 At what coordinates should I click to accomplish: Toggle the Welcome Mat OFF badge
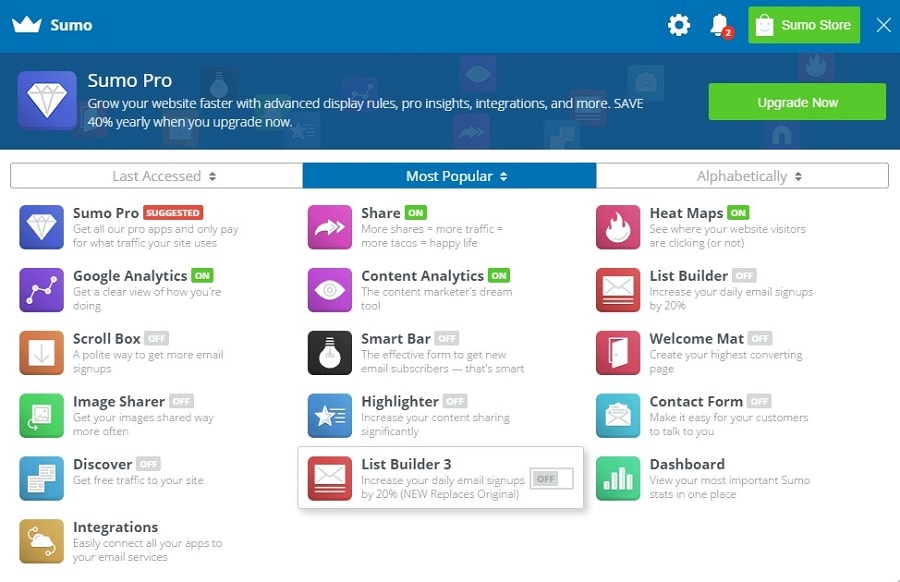pos(760,338)
